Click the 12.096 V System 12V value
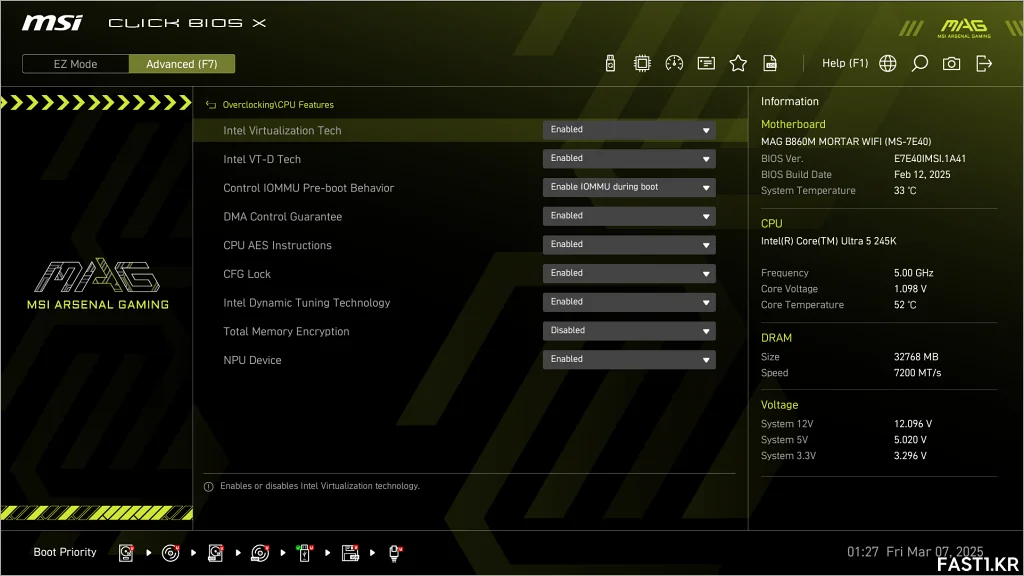 (x=912, y=424)
